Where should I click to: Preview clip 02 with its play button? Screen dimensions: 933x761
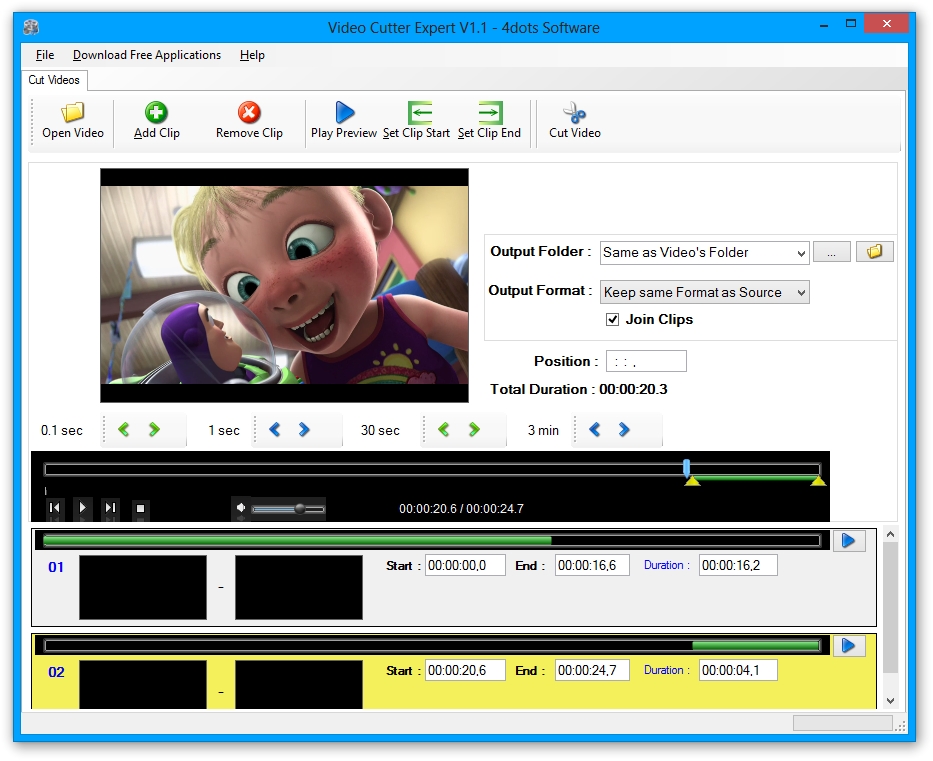tap(848, 646)
